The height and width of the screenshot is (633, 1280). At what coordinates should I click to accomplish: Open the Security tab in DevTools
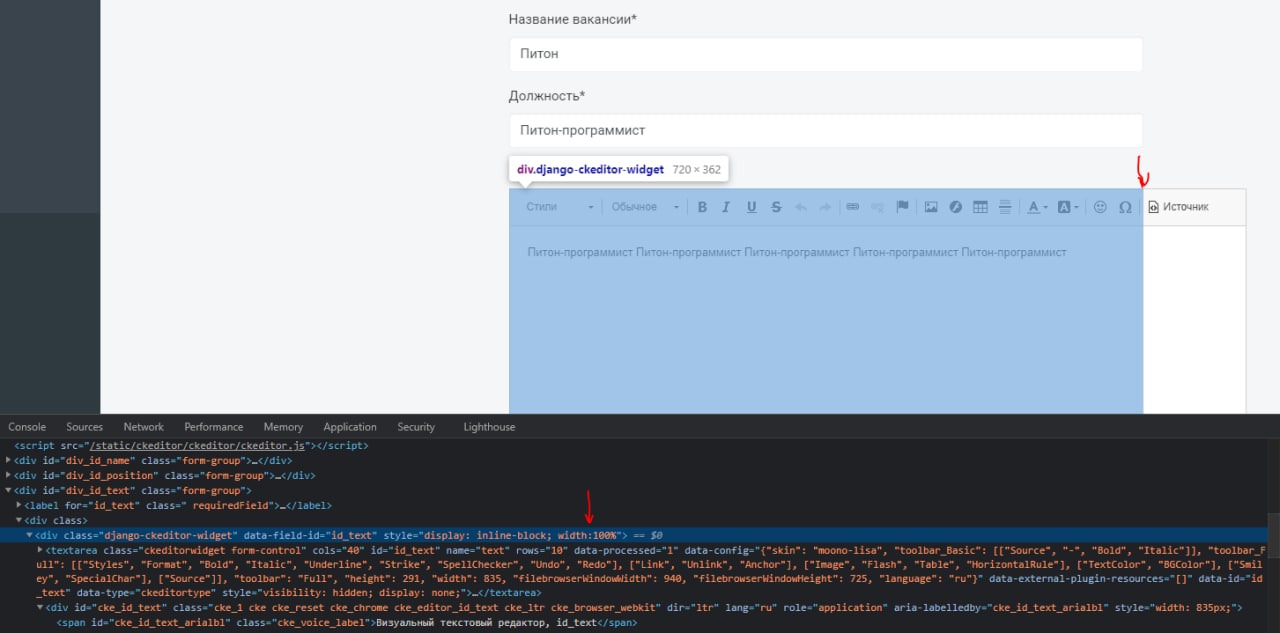416,427
